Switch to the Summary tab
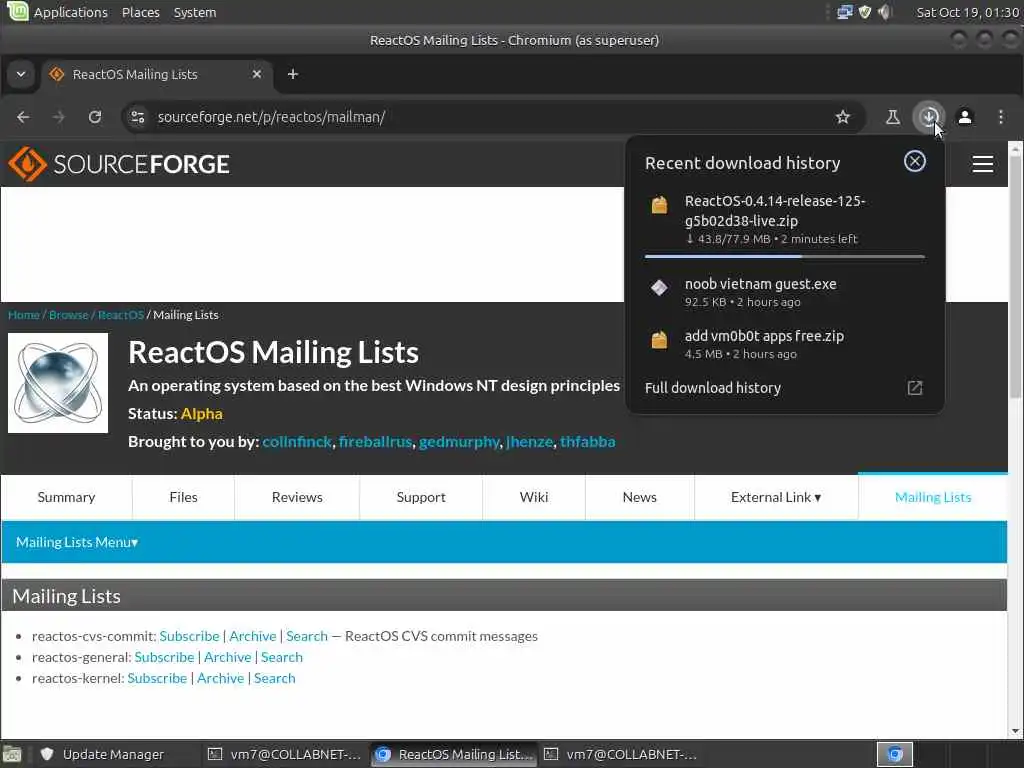This screenshot has width=1024, height=768. pyautogui.click(x=66, y=497)
